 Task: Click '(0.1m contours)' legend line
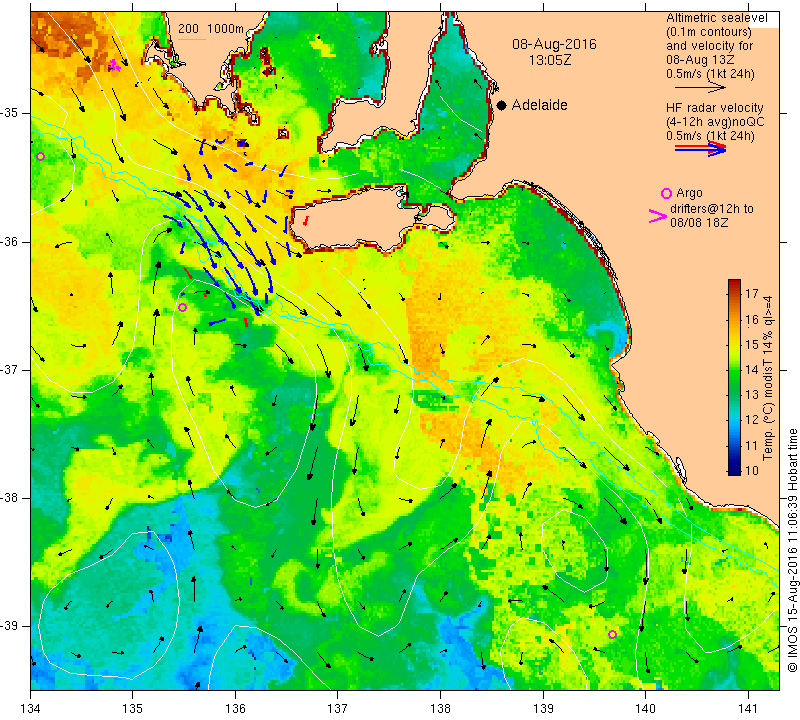(708, 32)
